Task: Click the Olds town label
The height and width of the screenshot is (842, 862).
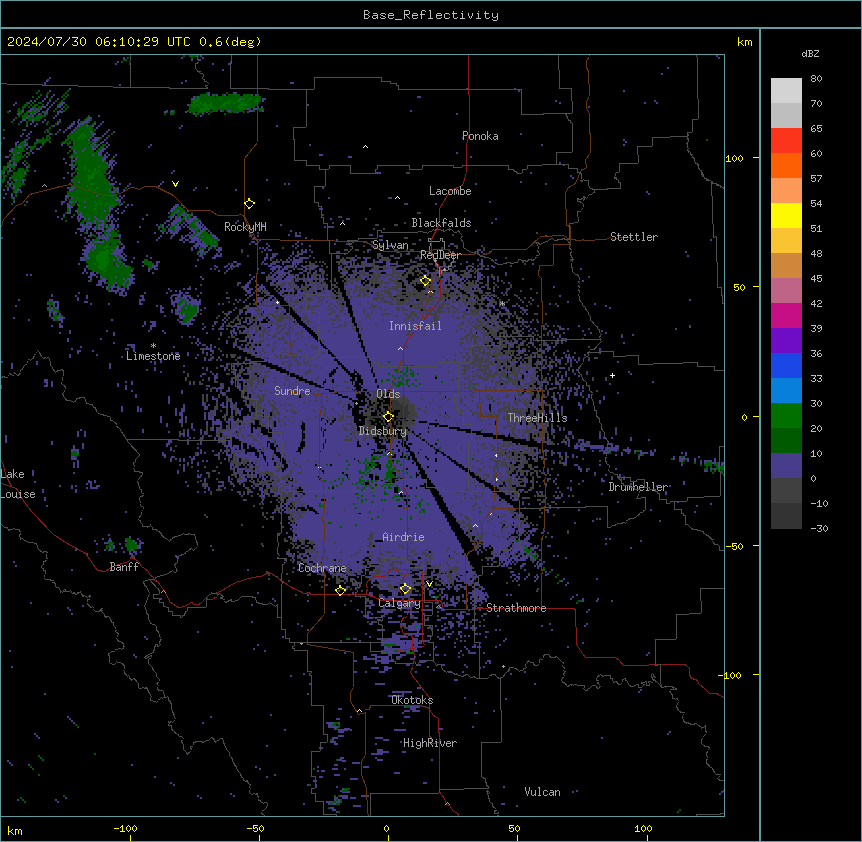Action: 388,394
